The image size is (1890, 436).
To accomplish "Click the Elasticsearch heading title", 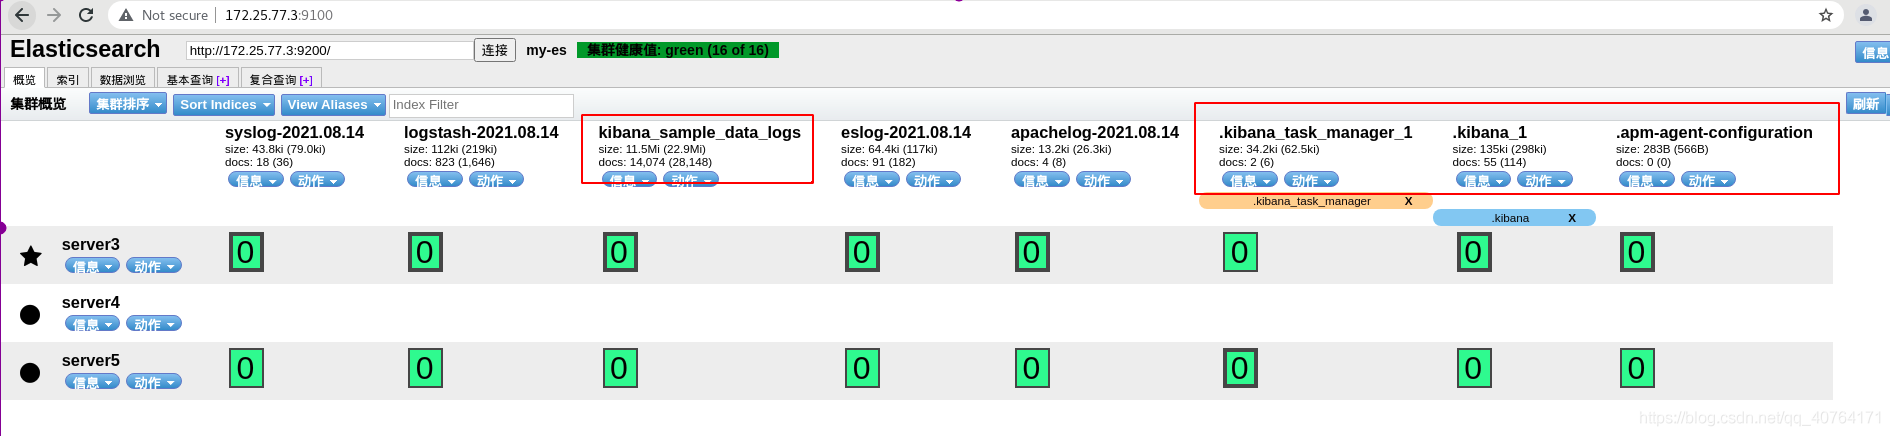I will [85, 49].
